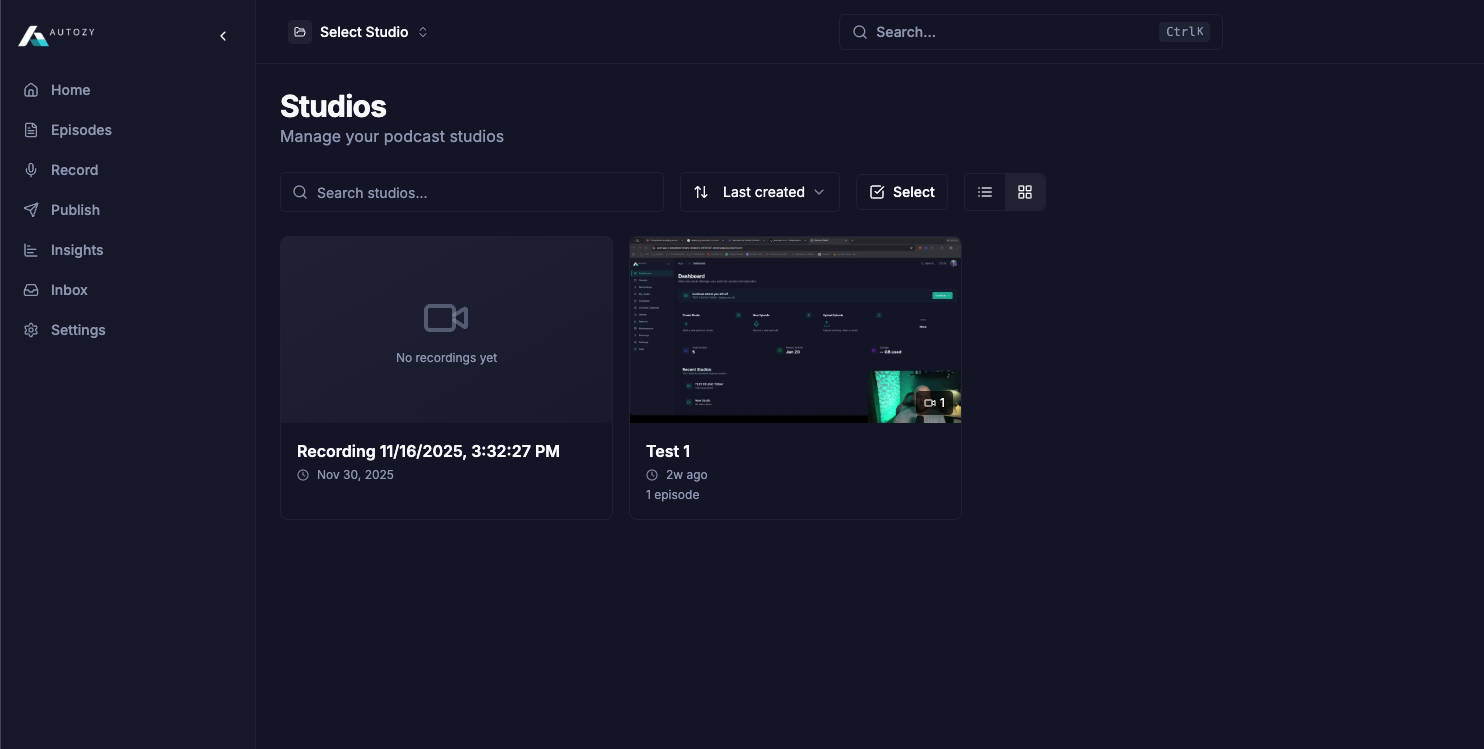Click the Autozy logo in the top left

click(55, 35)
